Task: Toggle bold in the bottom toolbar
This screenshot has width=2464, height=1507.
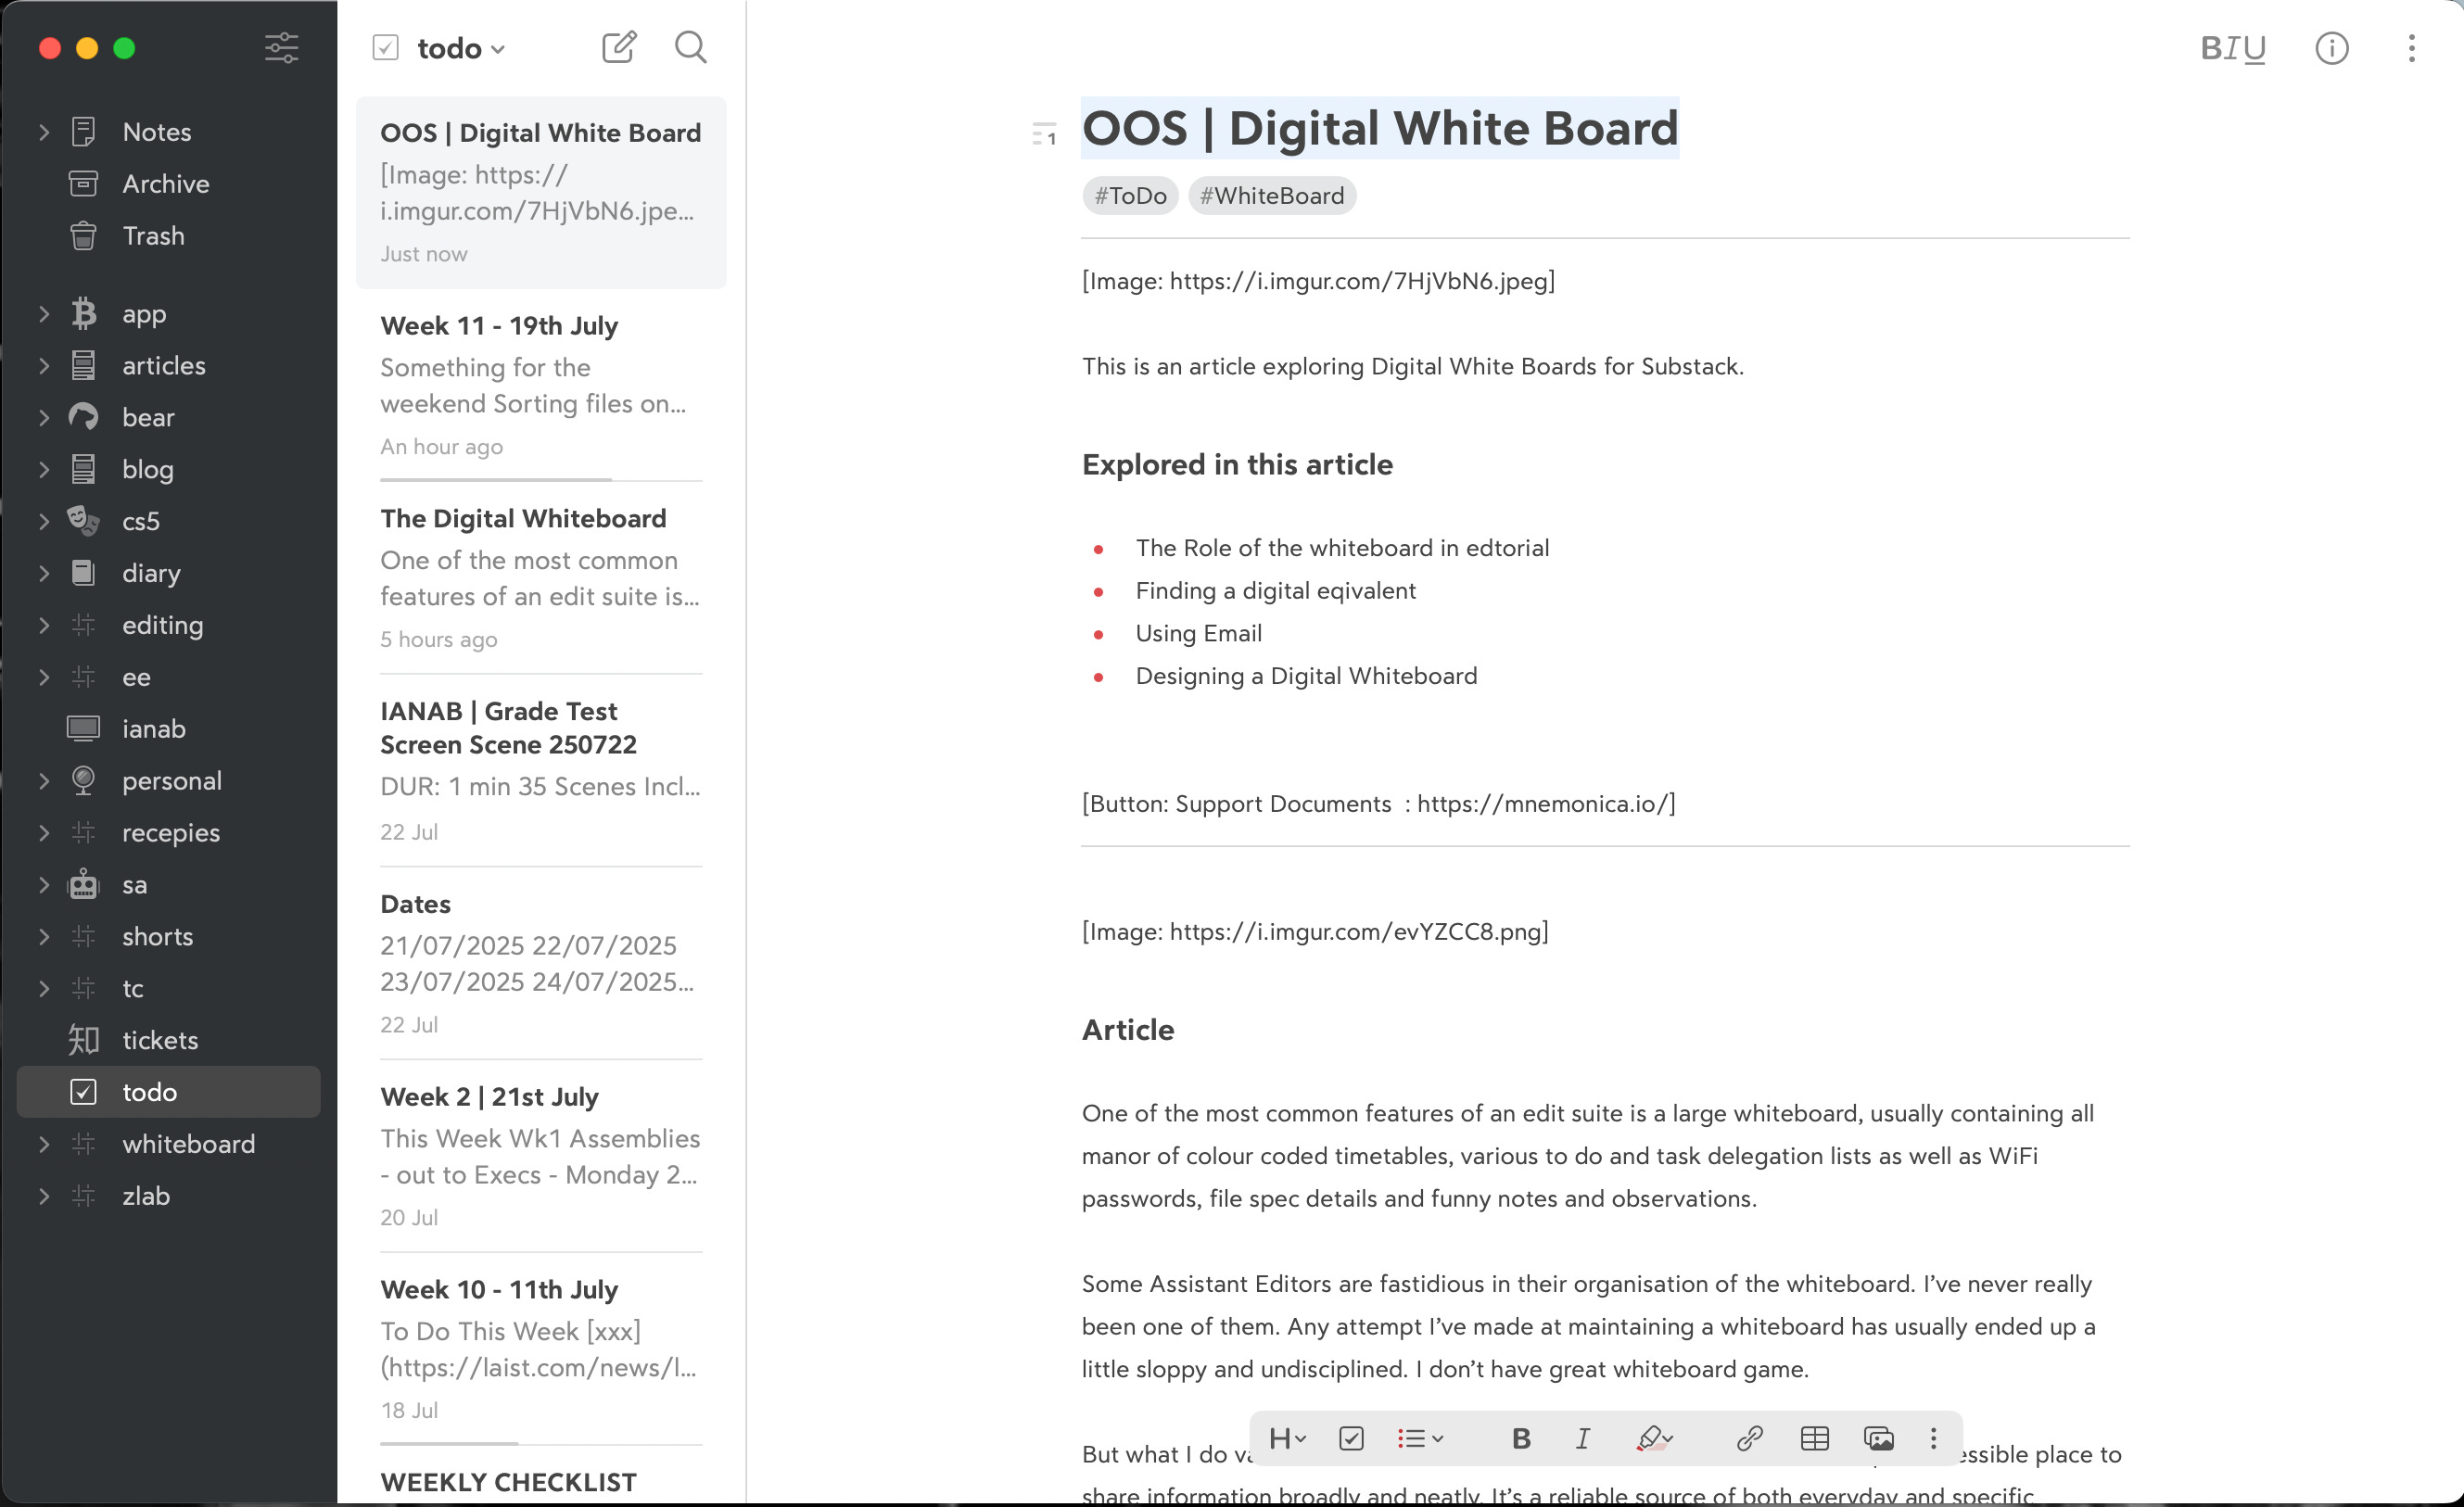Action: tap(1520, 1438)
